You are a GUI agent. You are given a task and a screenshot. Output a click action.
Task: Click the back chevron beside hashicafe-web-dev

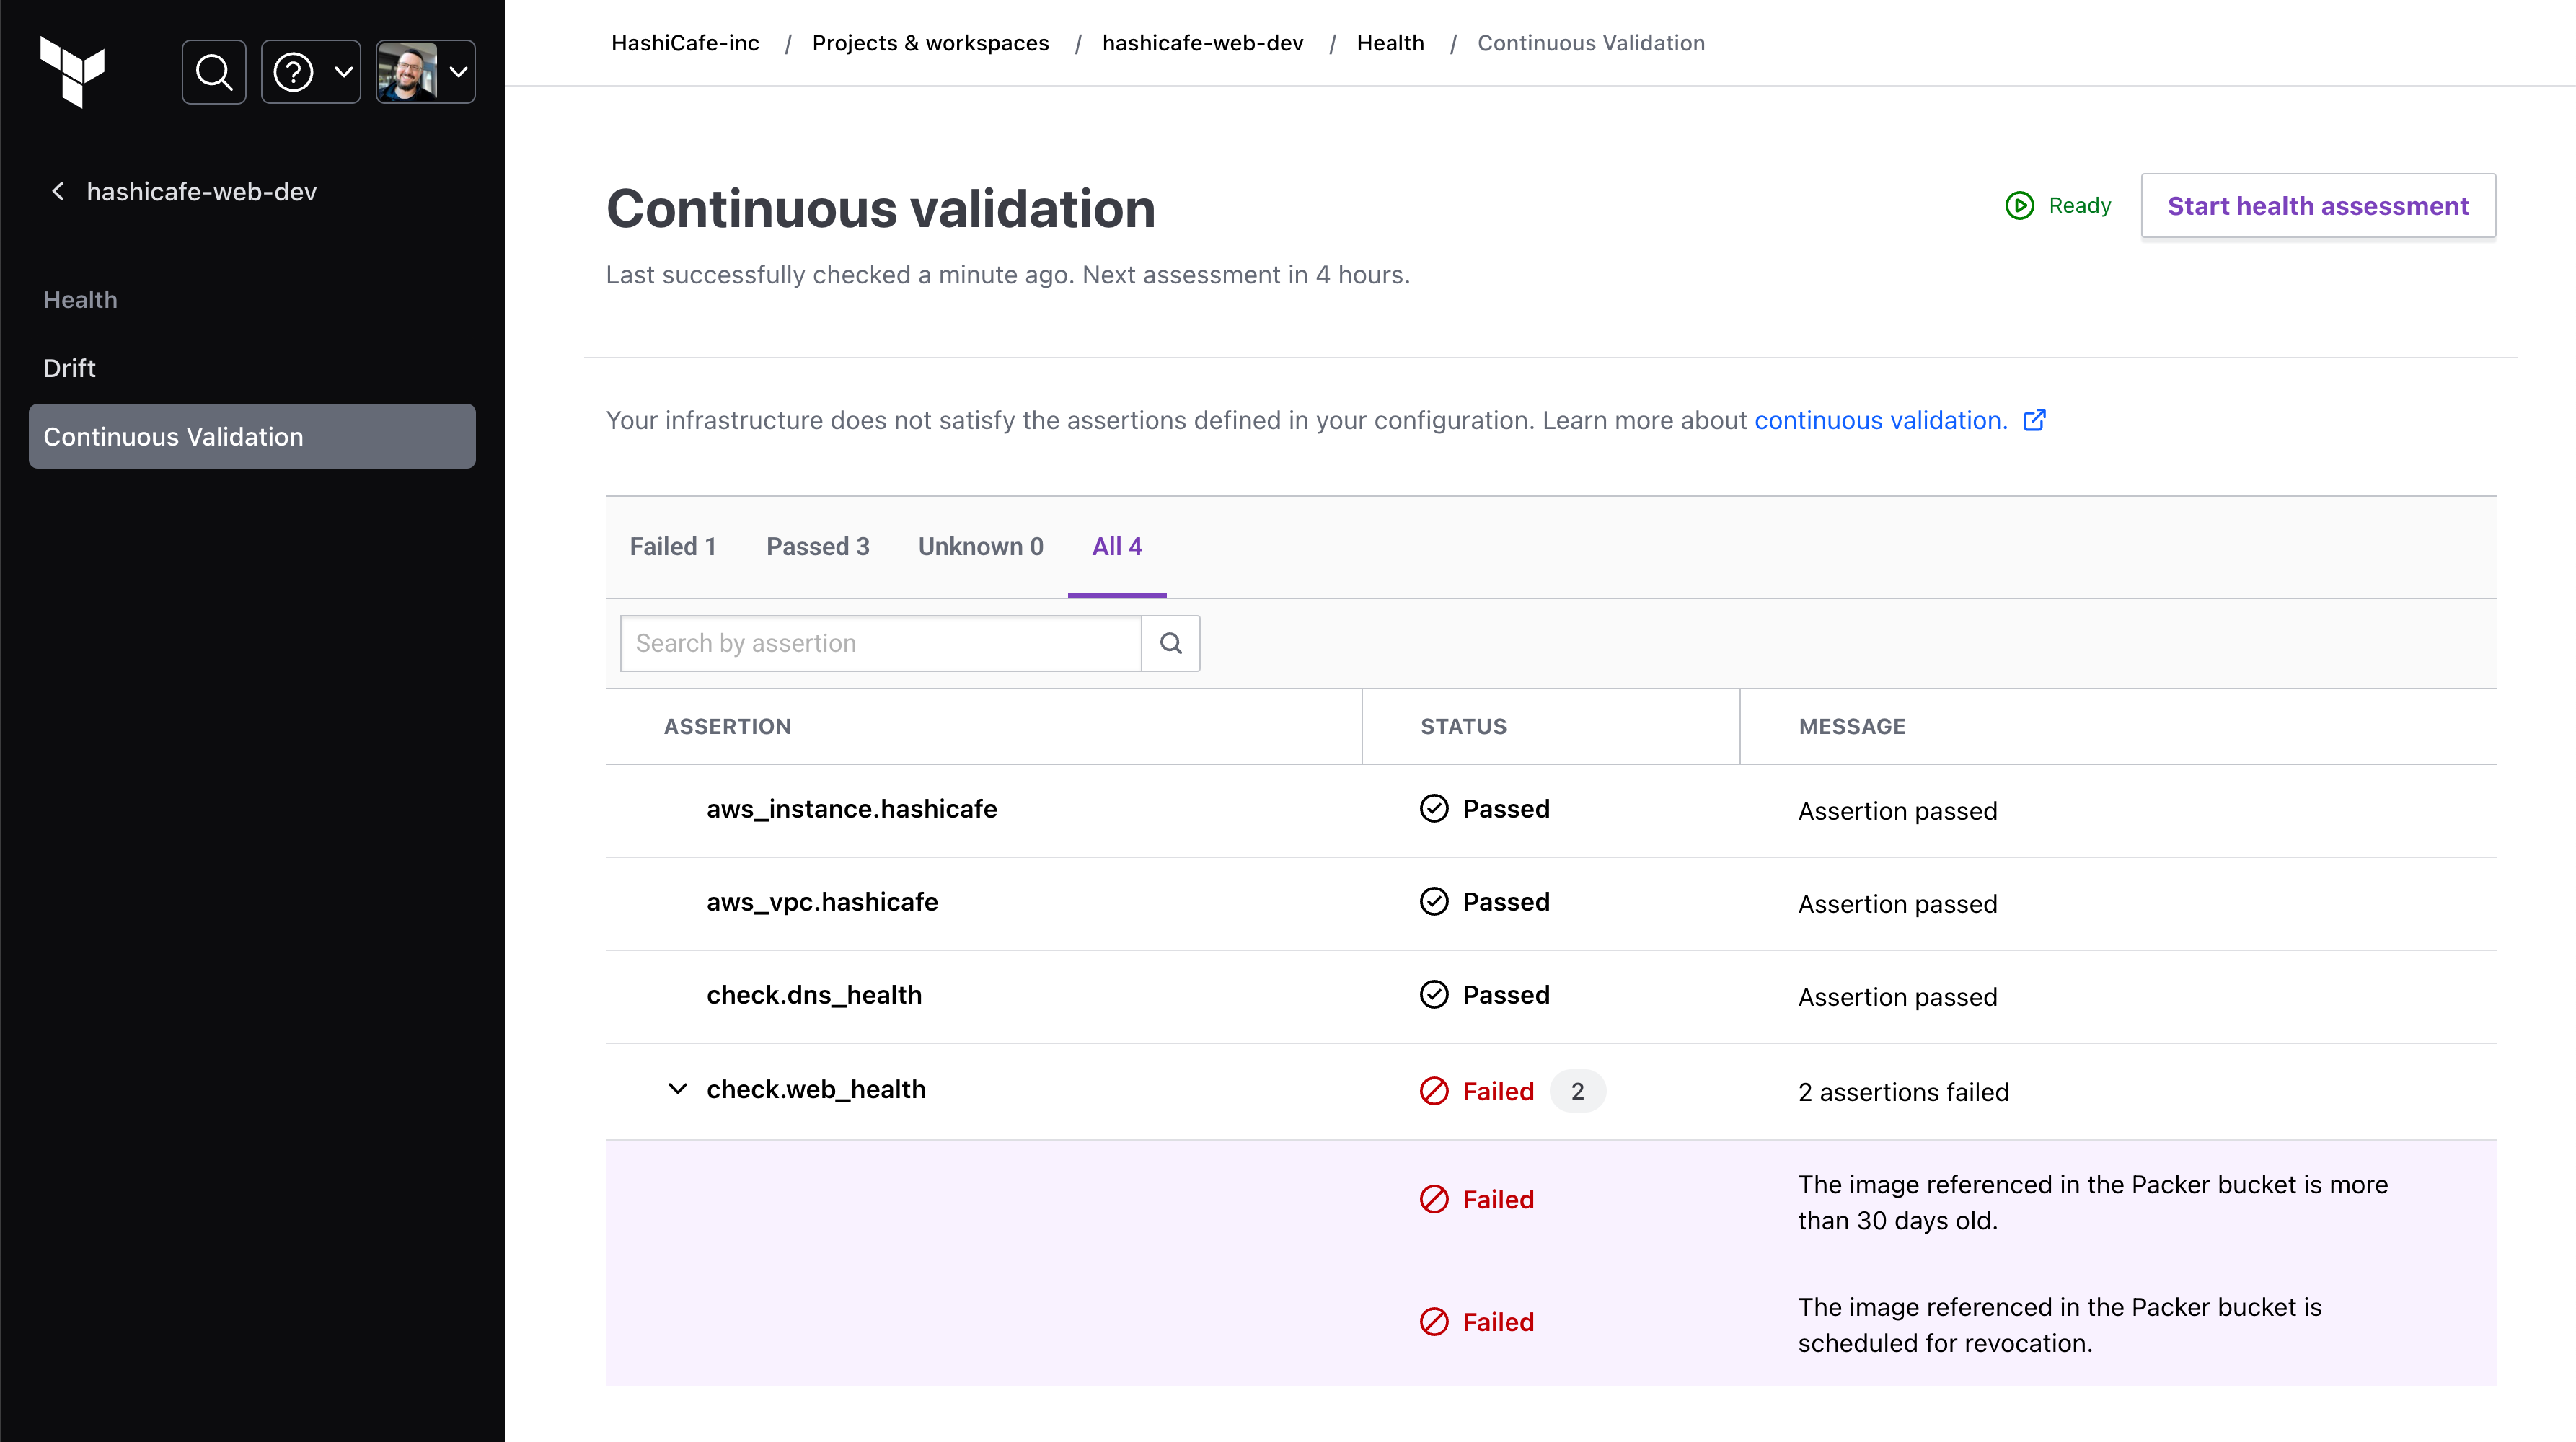click(58, 193)
